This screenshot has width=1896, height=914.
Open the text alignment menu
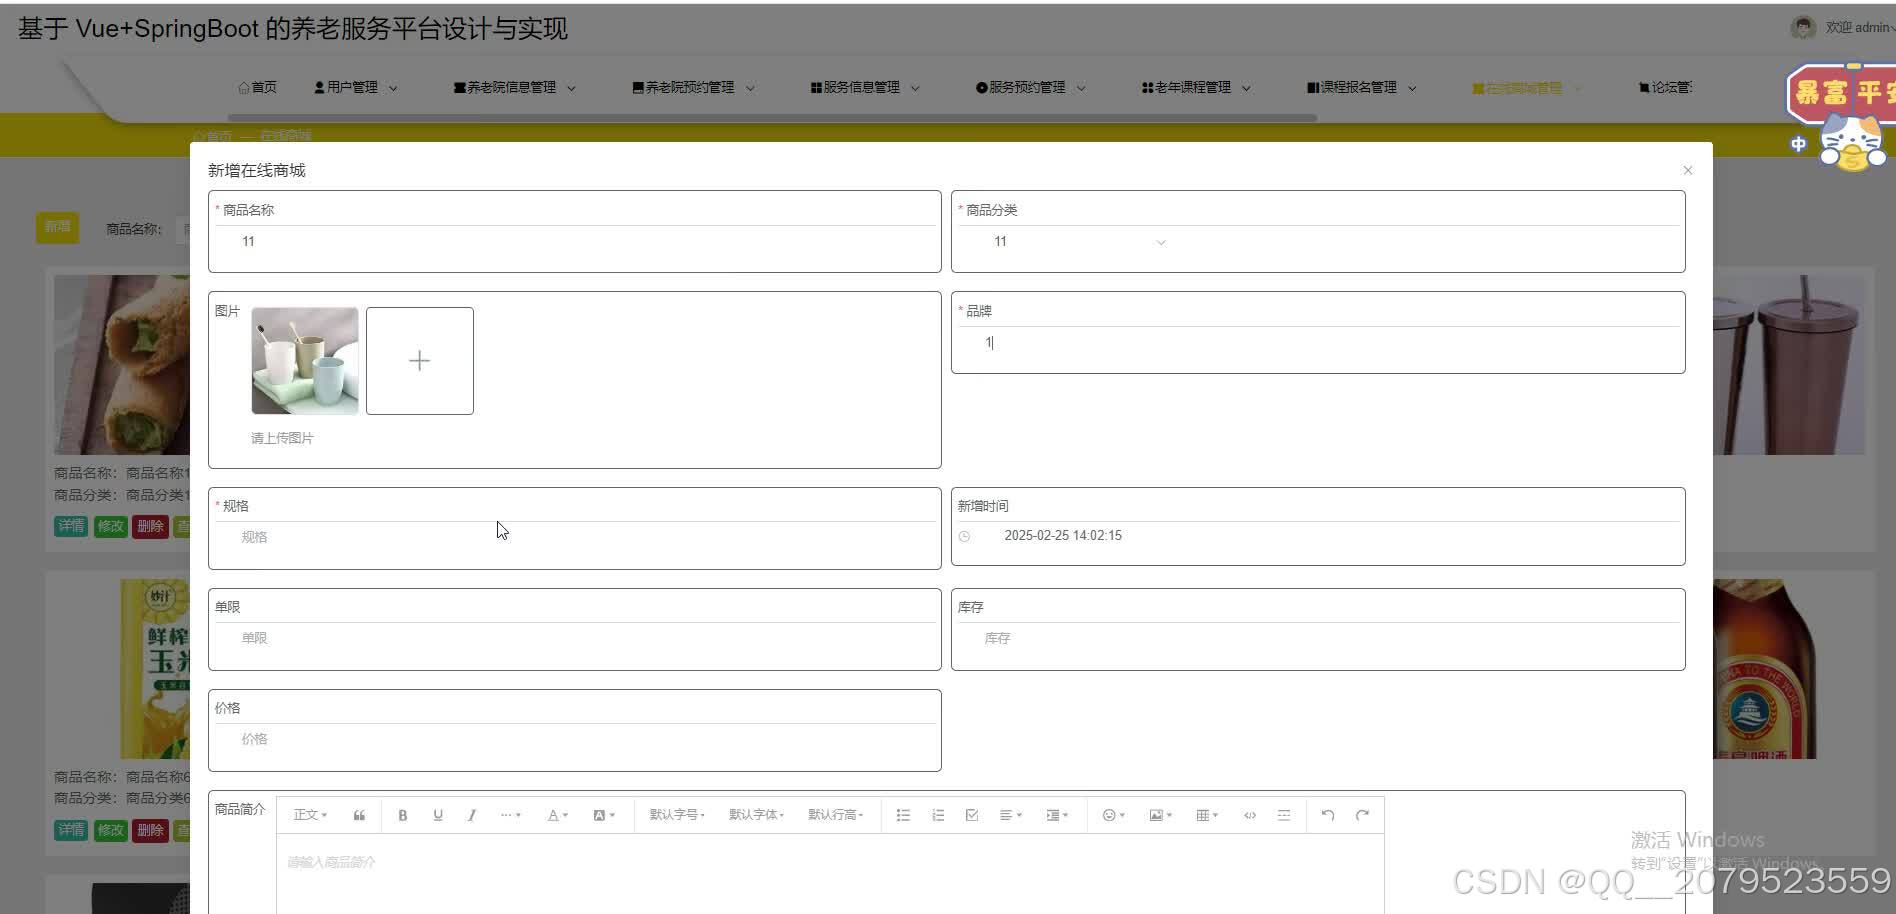pyautogui.click(x=1011, y=815)
